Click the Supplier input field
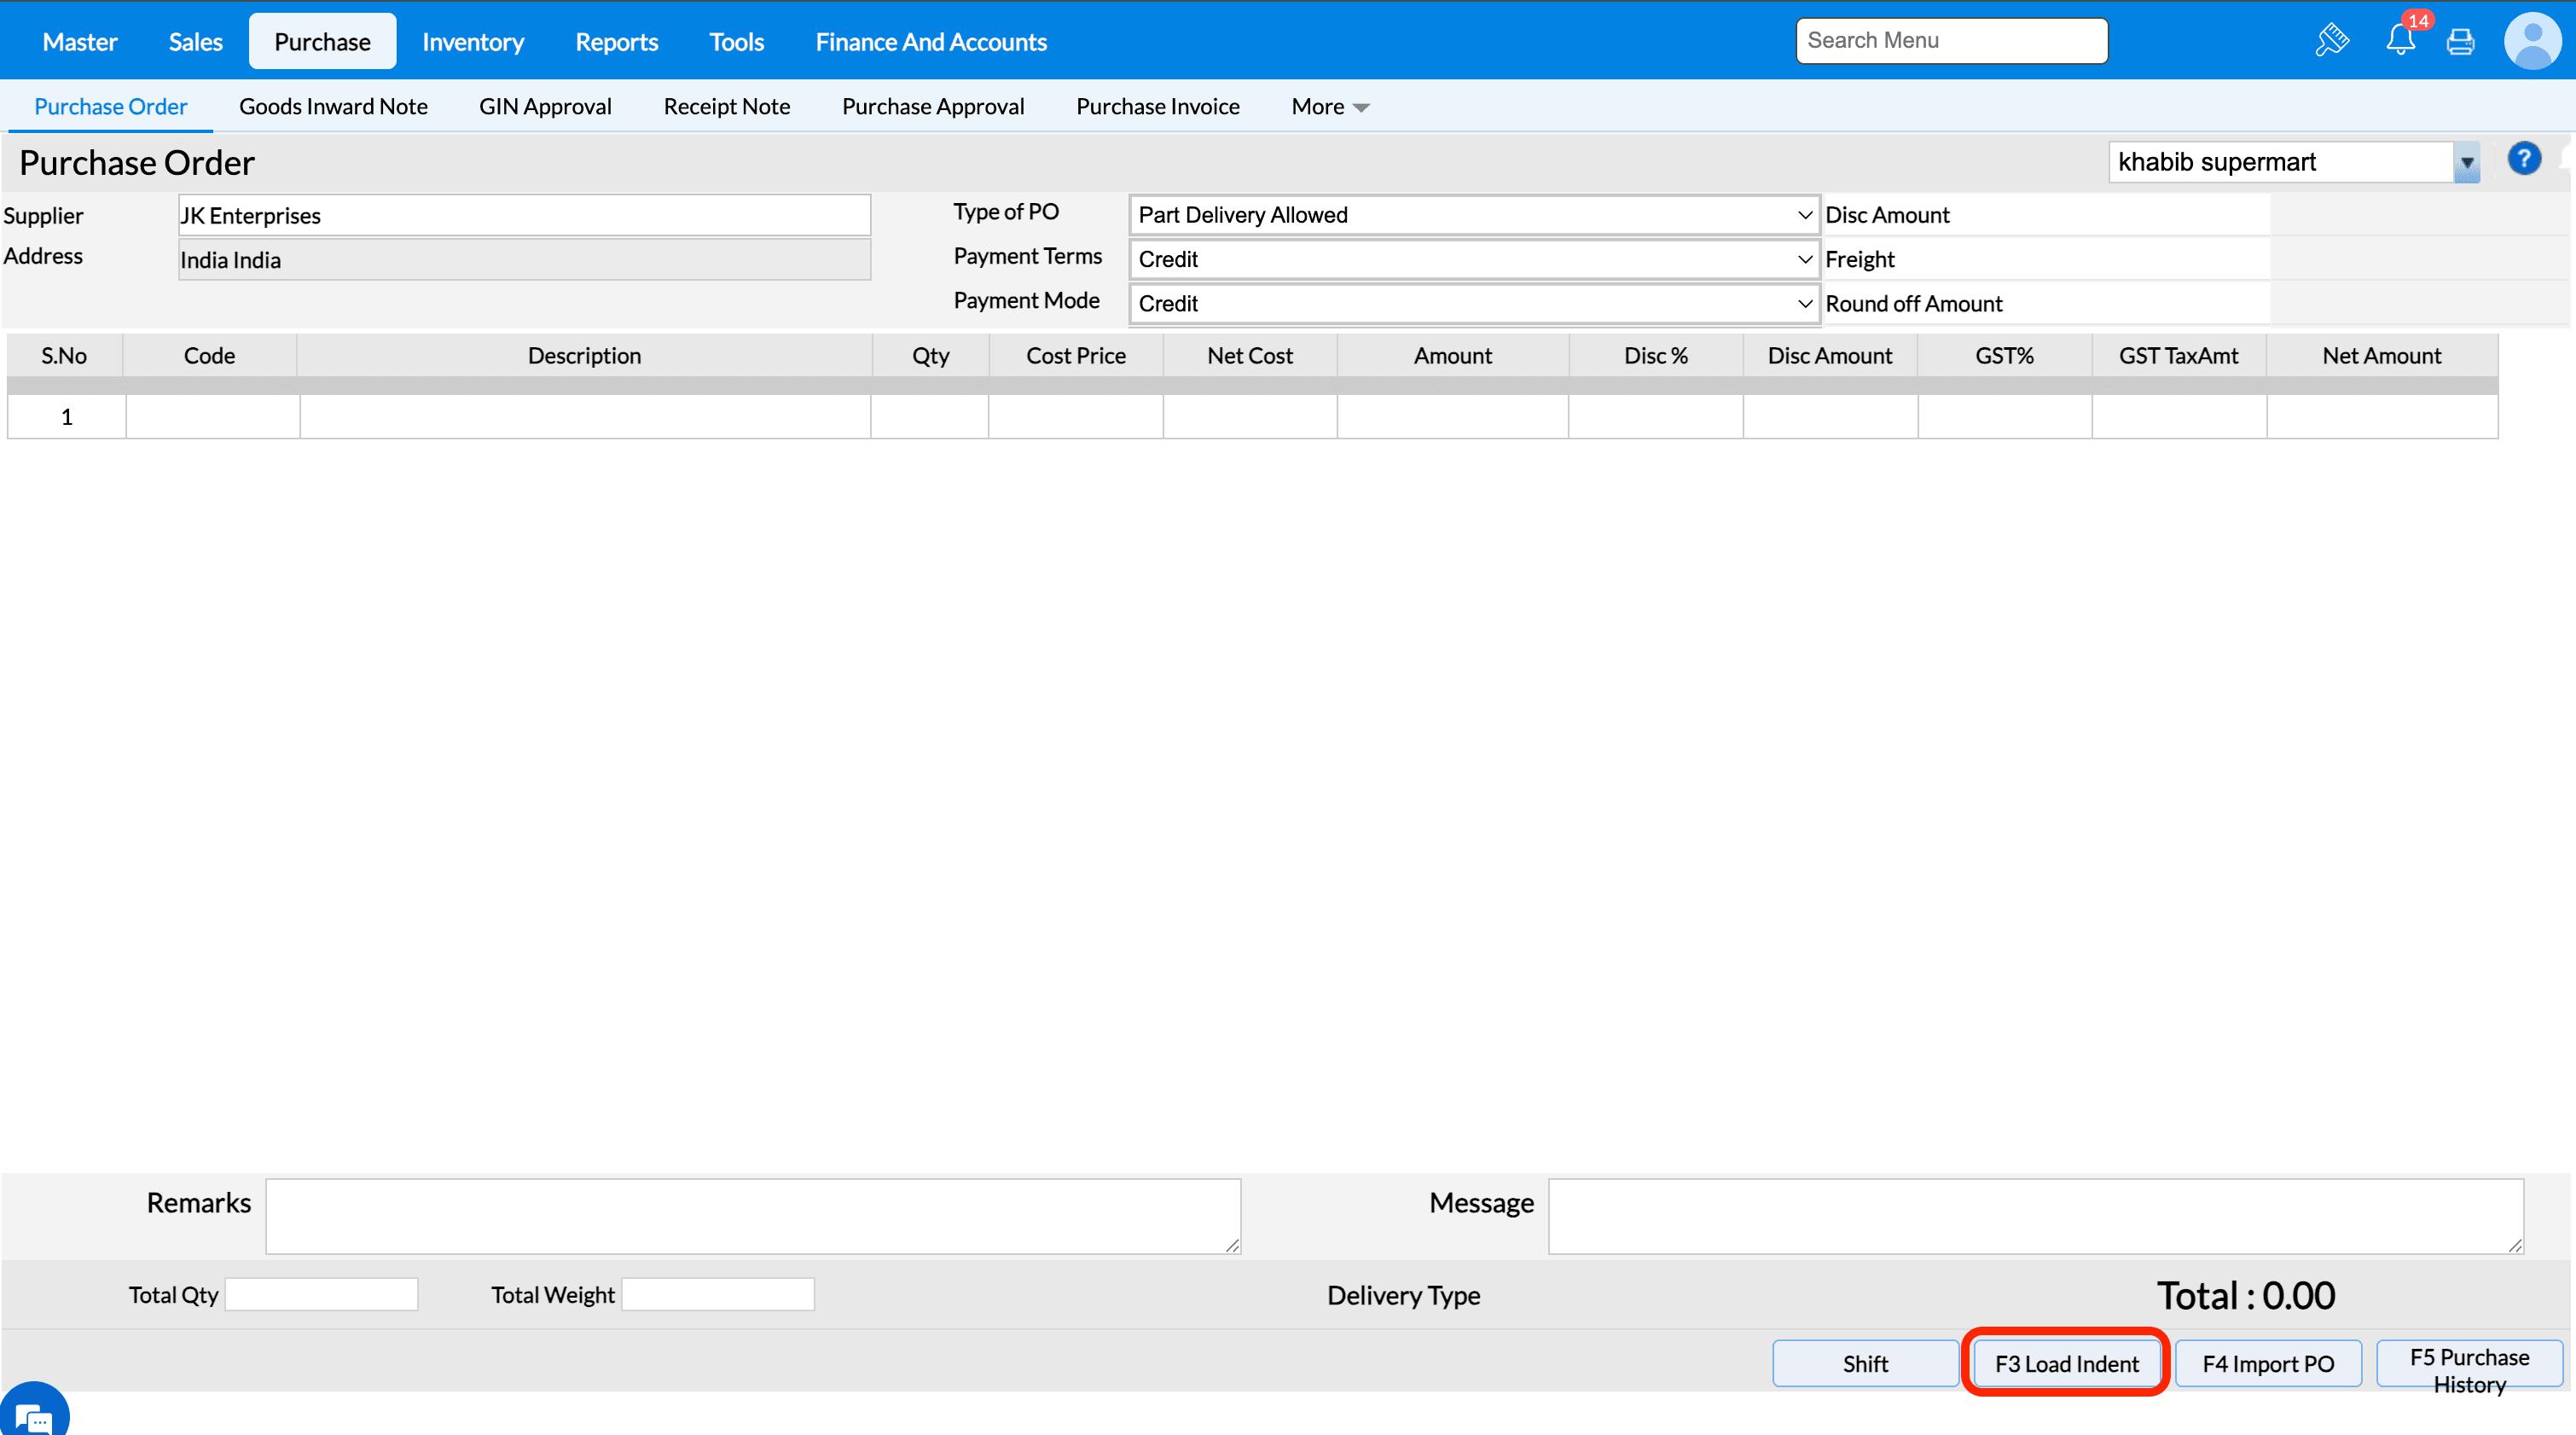 524,216
